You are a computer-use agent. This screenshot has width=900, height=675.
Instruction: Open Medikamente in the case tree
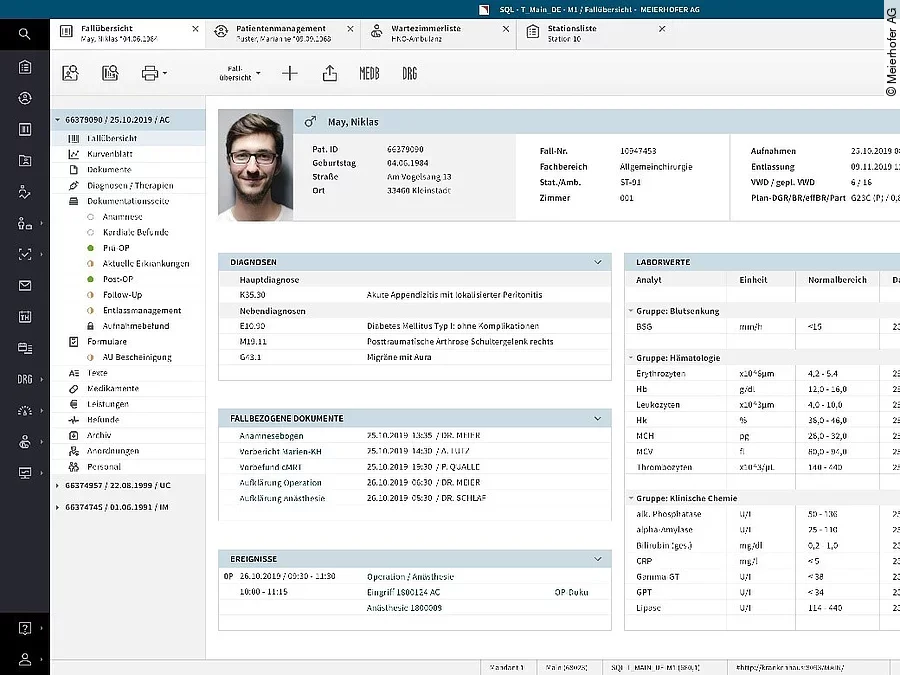coord(112,388)
